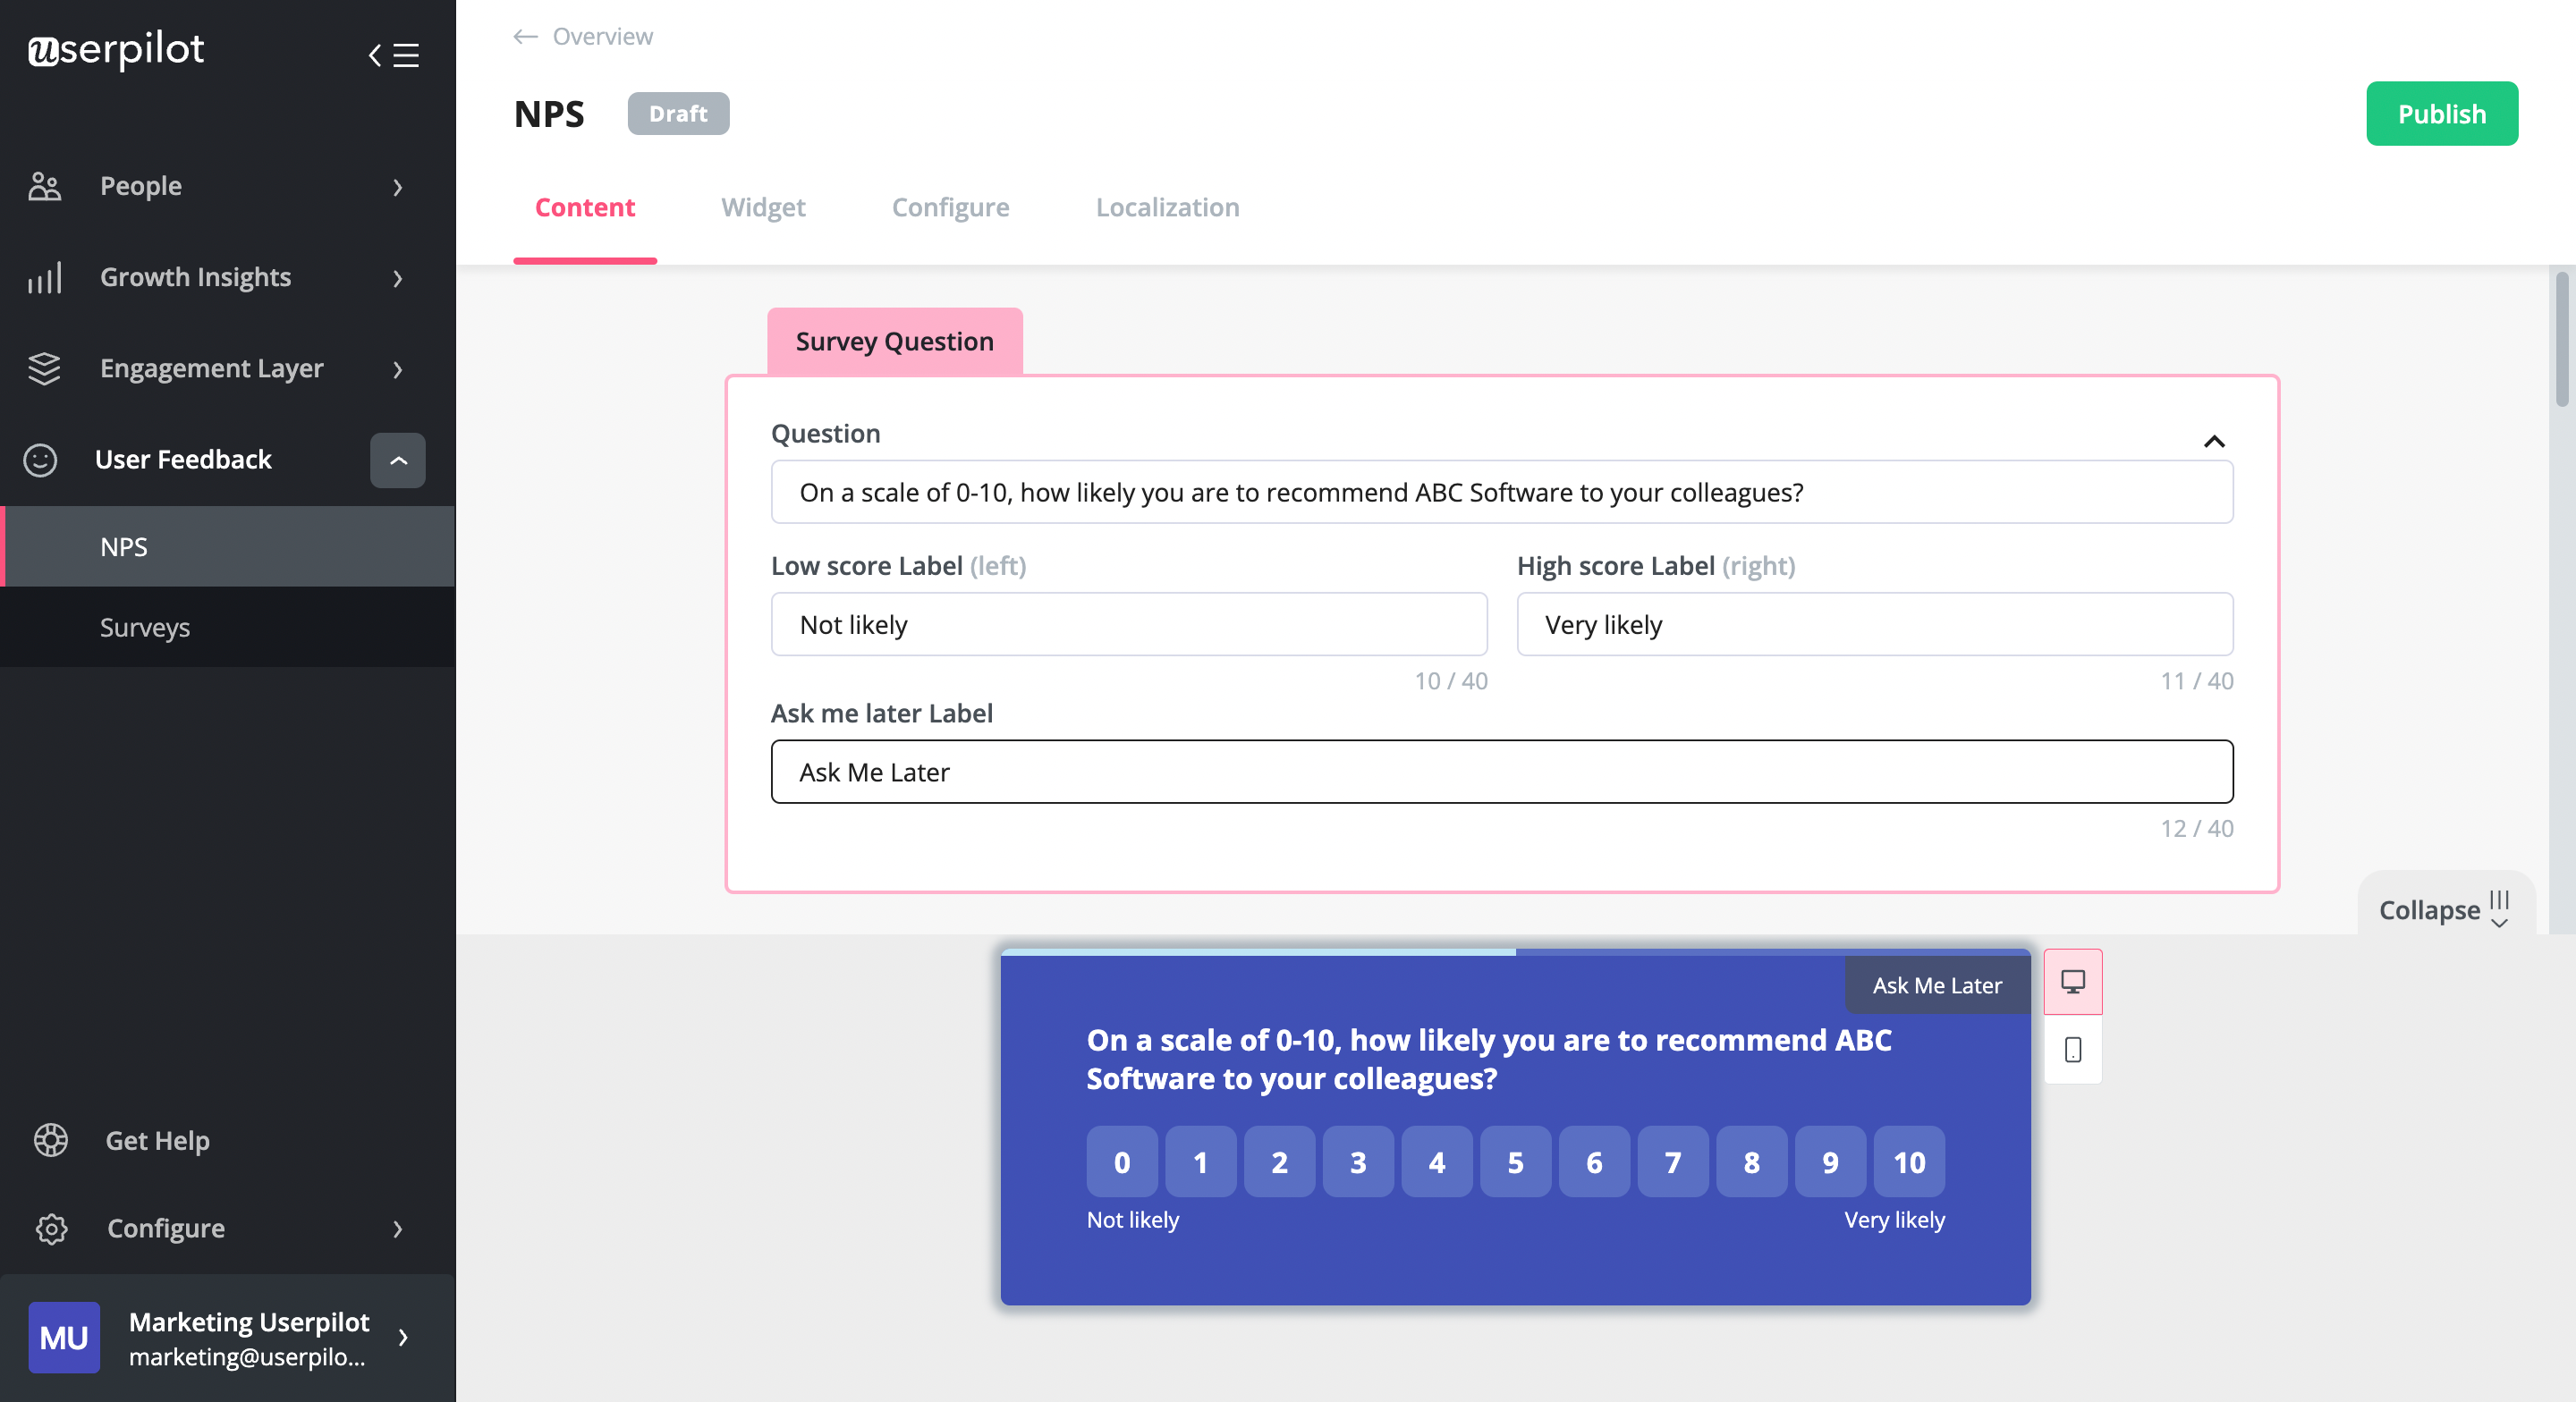Select the User Feedback smiley icon
This screenshot has width=2576, height=1402.
coord(40,460)
